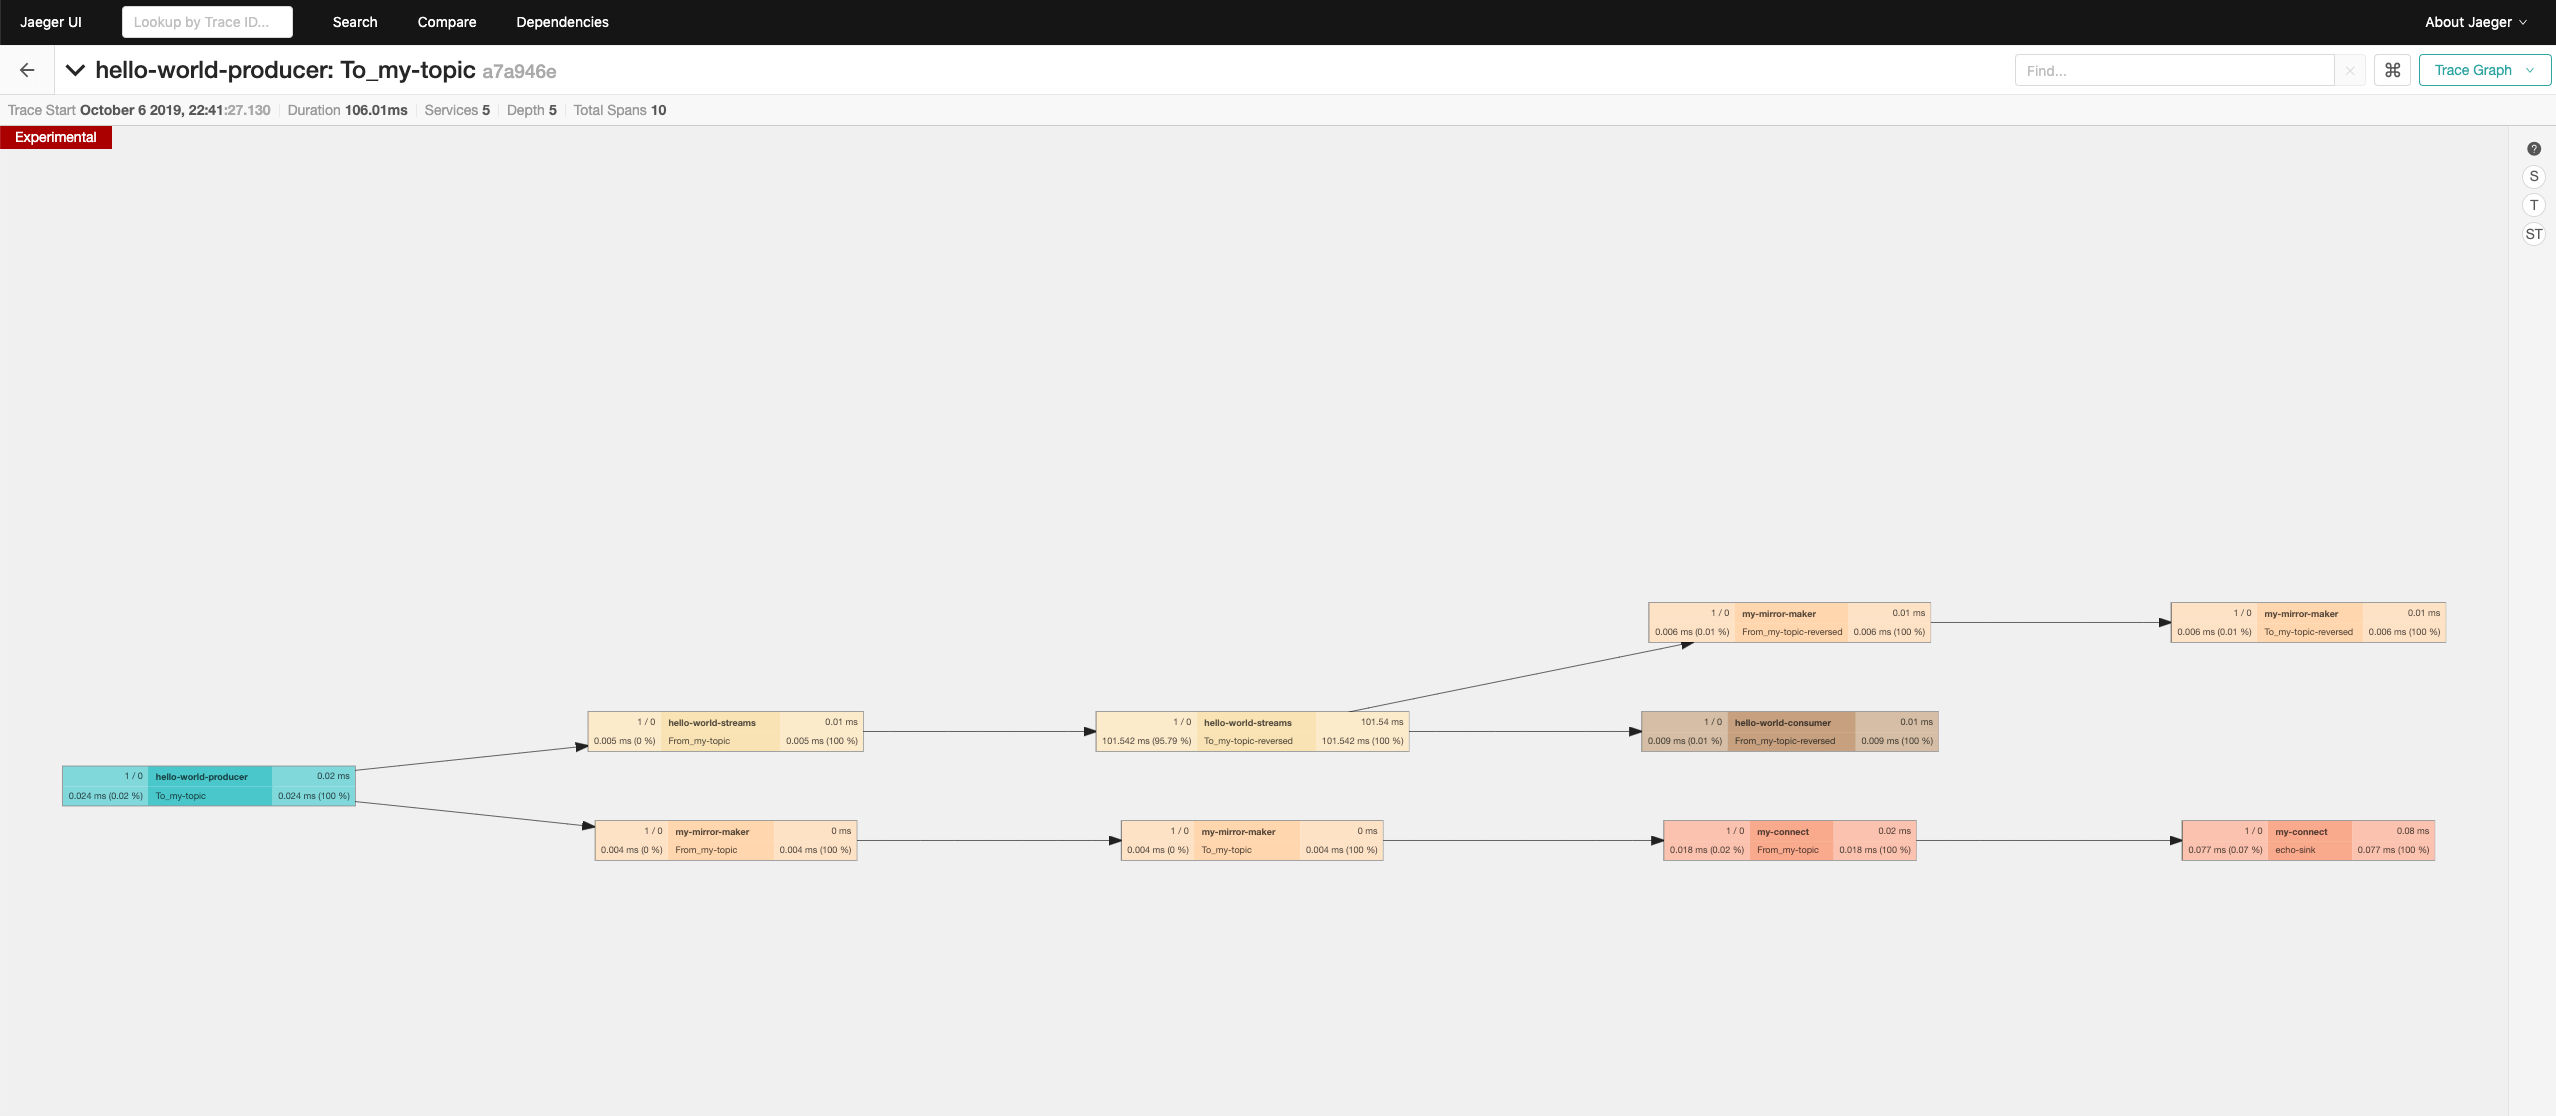Click the Experimental badge
Viewport: 2556px width, 1116px height.
(x=56, y=137)
